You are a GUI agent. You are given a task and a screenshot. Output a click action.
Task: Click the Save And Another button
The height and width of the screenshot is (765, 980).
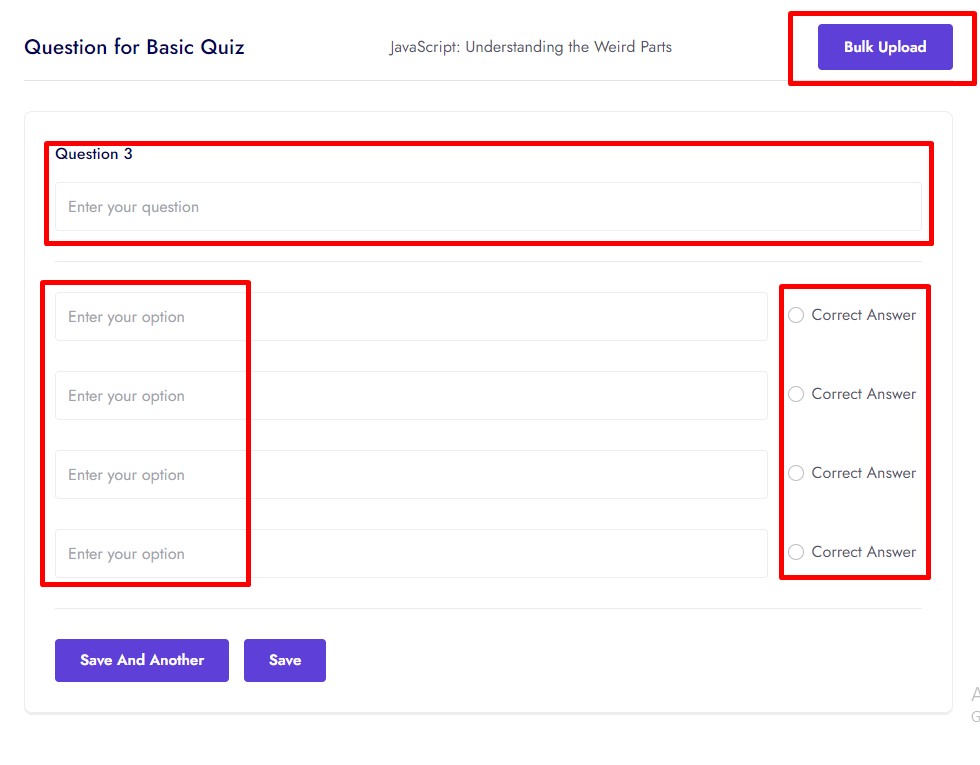pos(142,660)
